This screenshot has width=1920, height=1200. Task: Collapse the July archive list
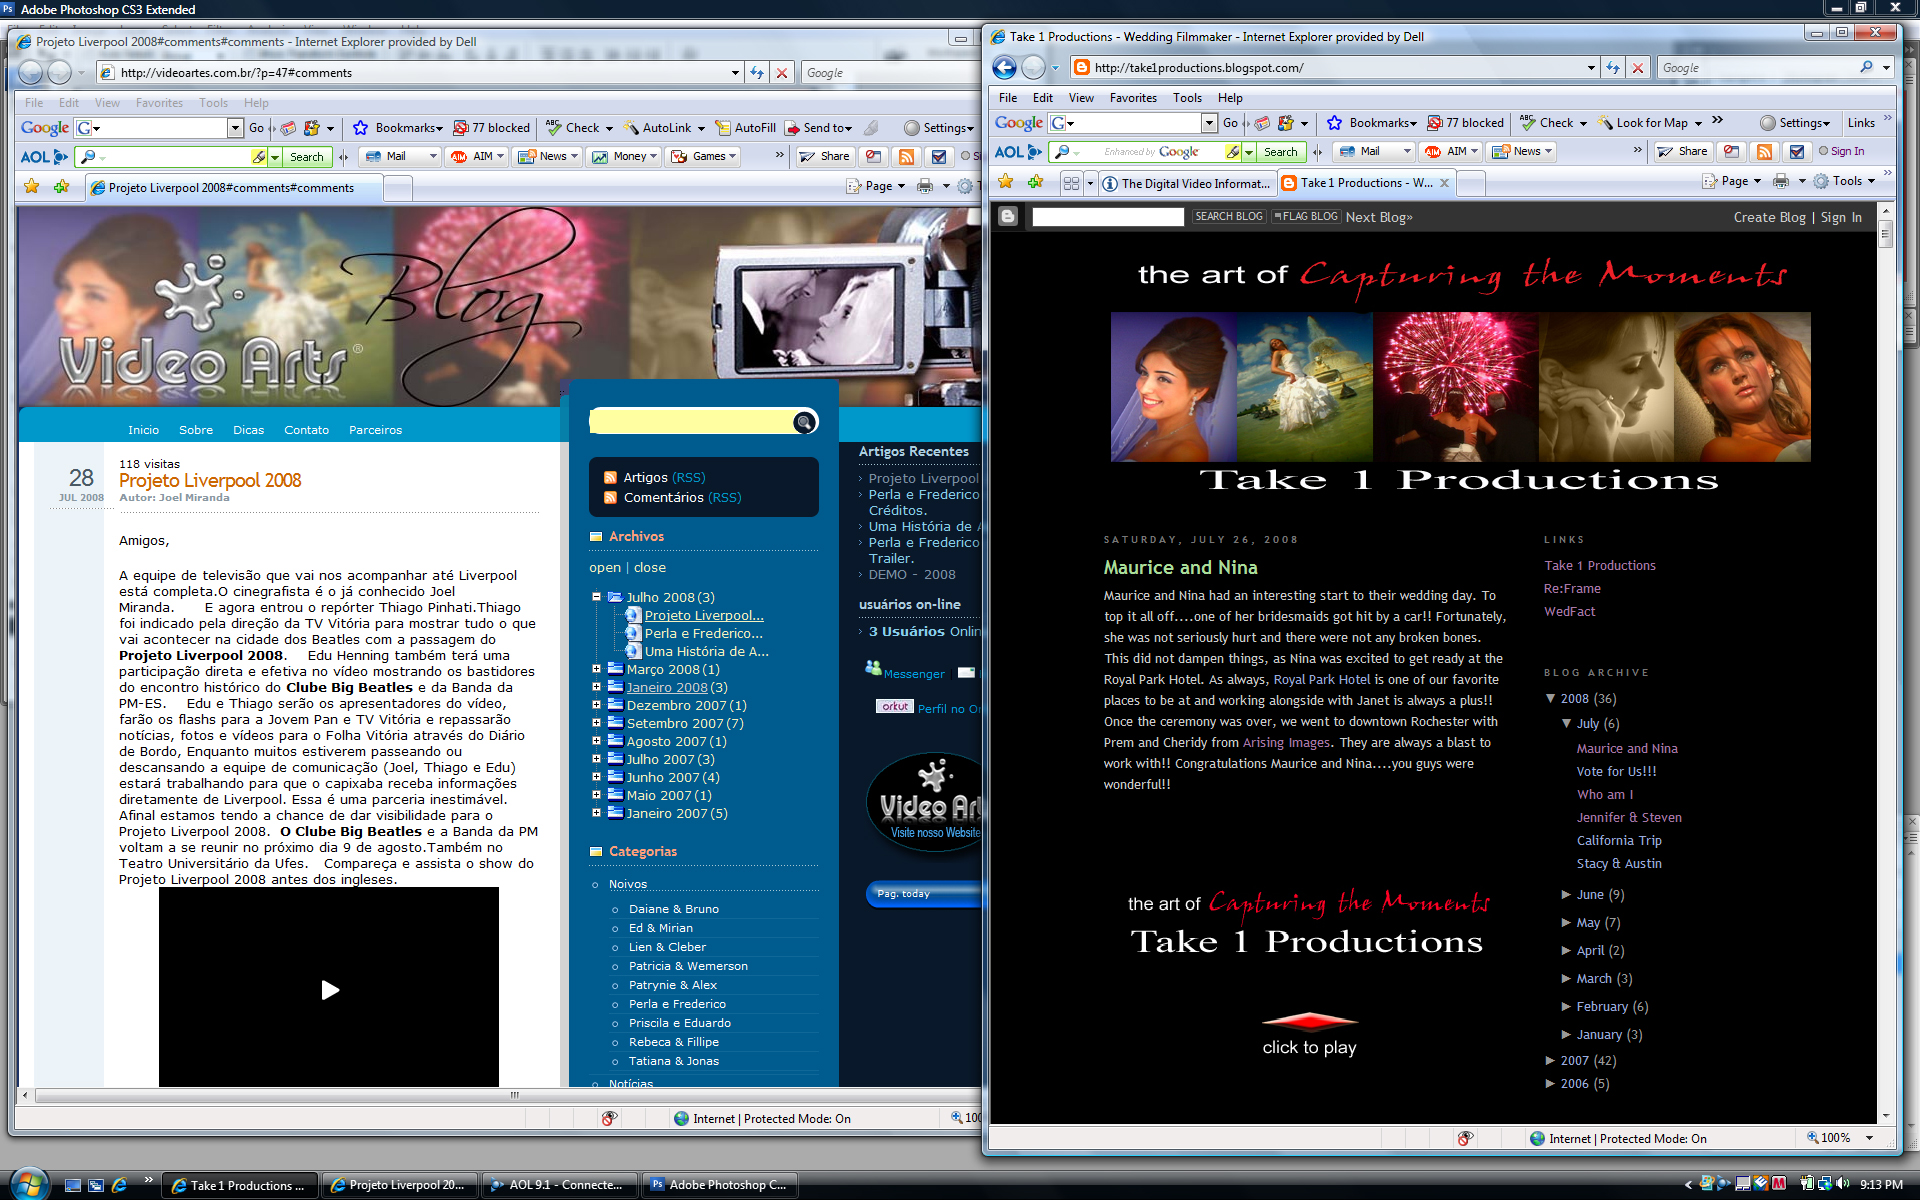(1566, 724)
